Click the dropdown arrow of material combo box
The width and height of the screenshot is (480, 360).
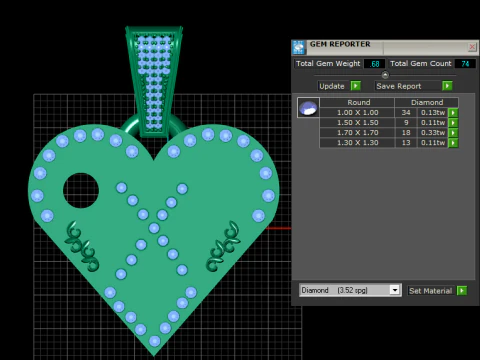click(395, 290)
